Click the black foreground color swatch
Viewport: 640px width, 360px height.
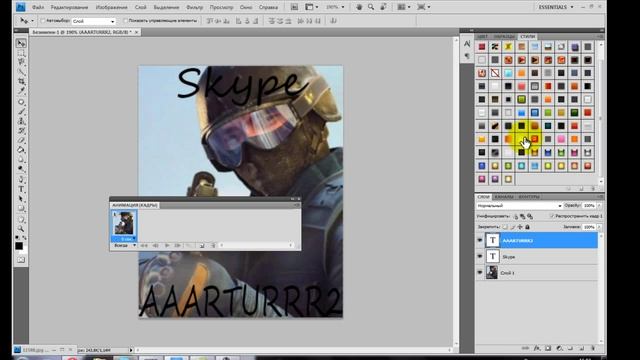coord(19,246)
